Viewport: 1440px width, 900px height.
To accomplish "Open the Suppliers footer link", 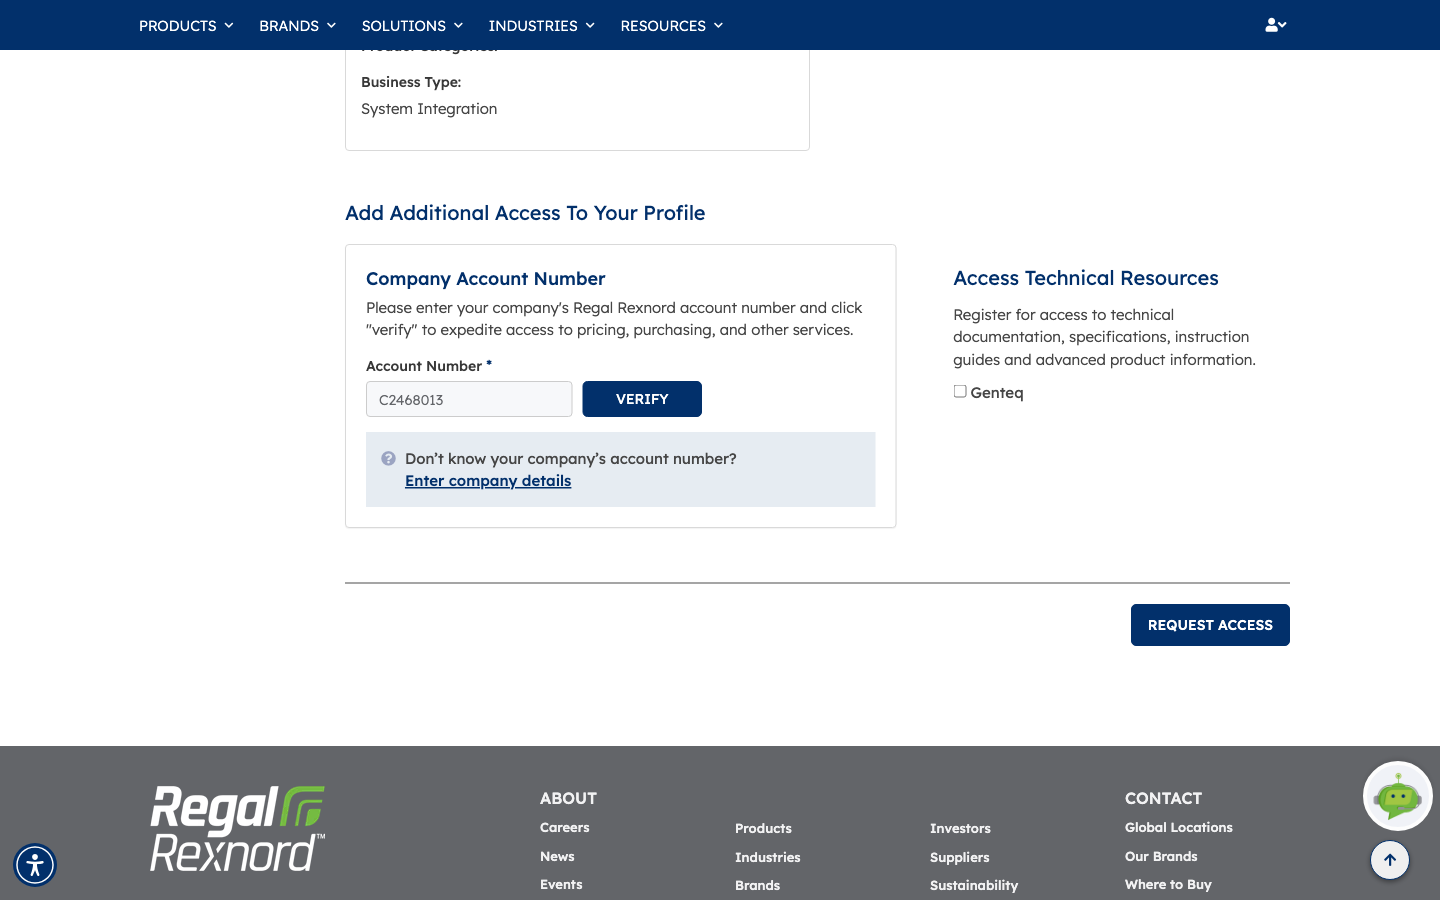I will [960, 858].
